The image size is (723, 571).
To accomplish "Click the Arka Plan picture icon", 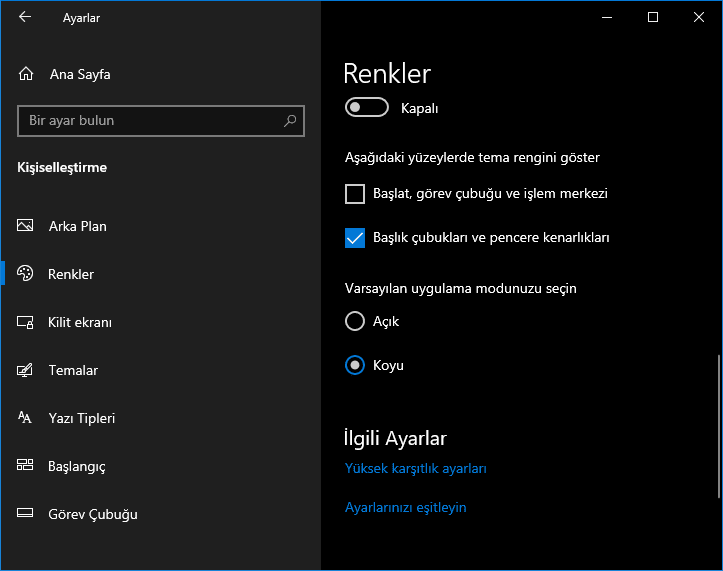I will coord(25,226).
